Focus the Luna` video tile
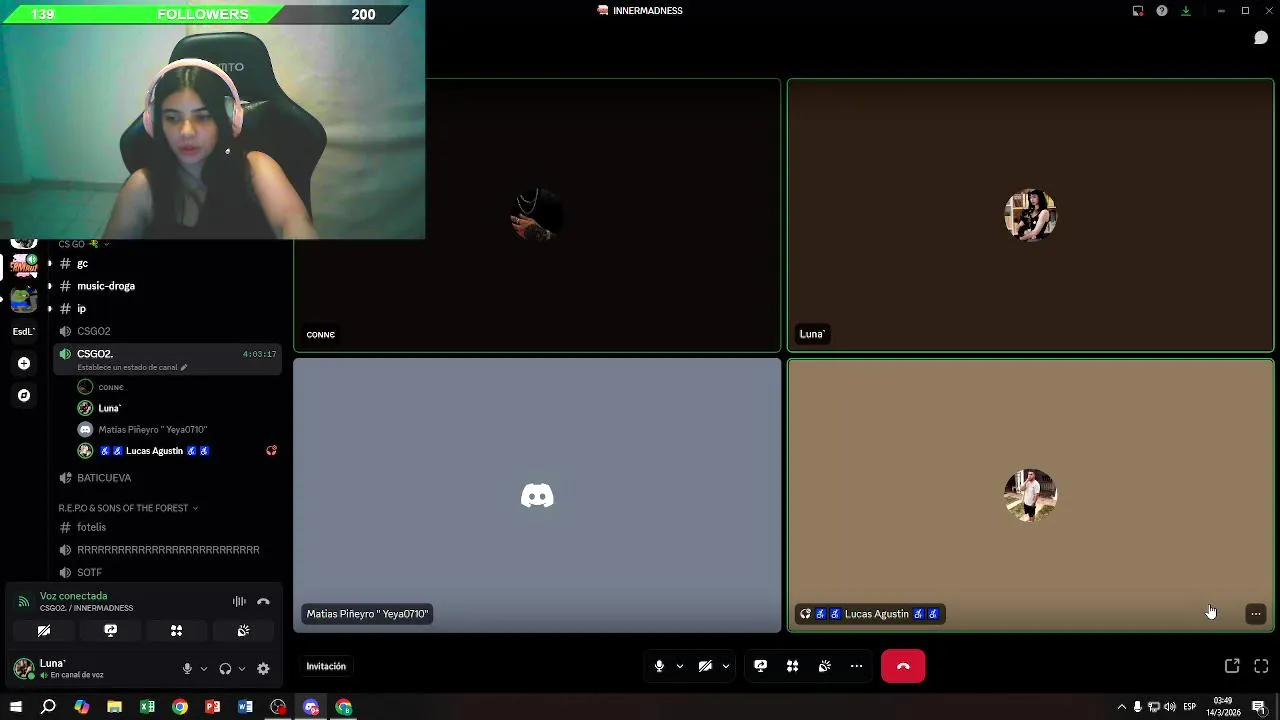This screenshot has width=1280, height=720. pos(1030,215)
